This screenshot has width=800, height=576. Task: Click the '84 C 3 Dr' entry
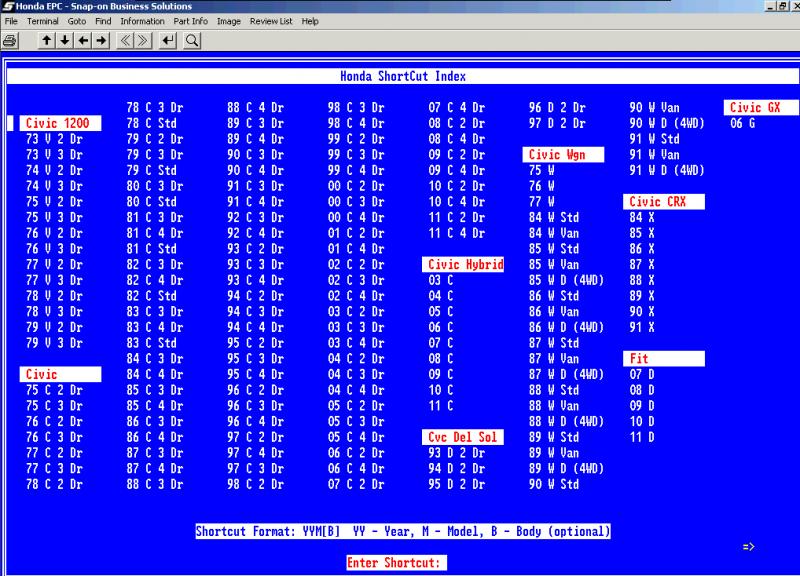pyautogui.click(x=155, y=359)
